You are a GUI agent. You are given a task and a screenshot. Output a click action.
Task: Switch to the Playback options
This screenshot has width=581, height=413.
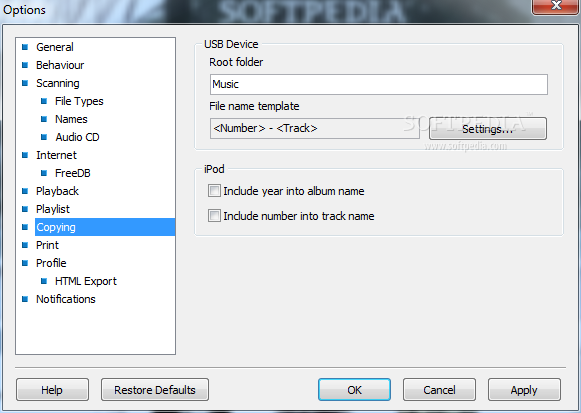click(x=57, y=191)
